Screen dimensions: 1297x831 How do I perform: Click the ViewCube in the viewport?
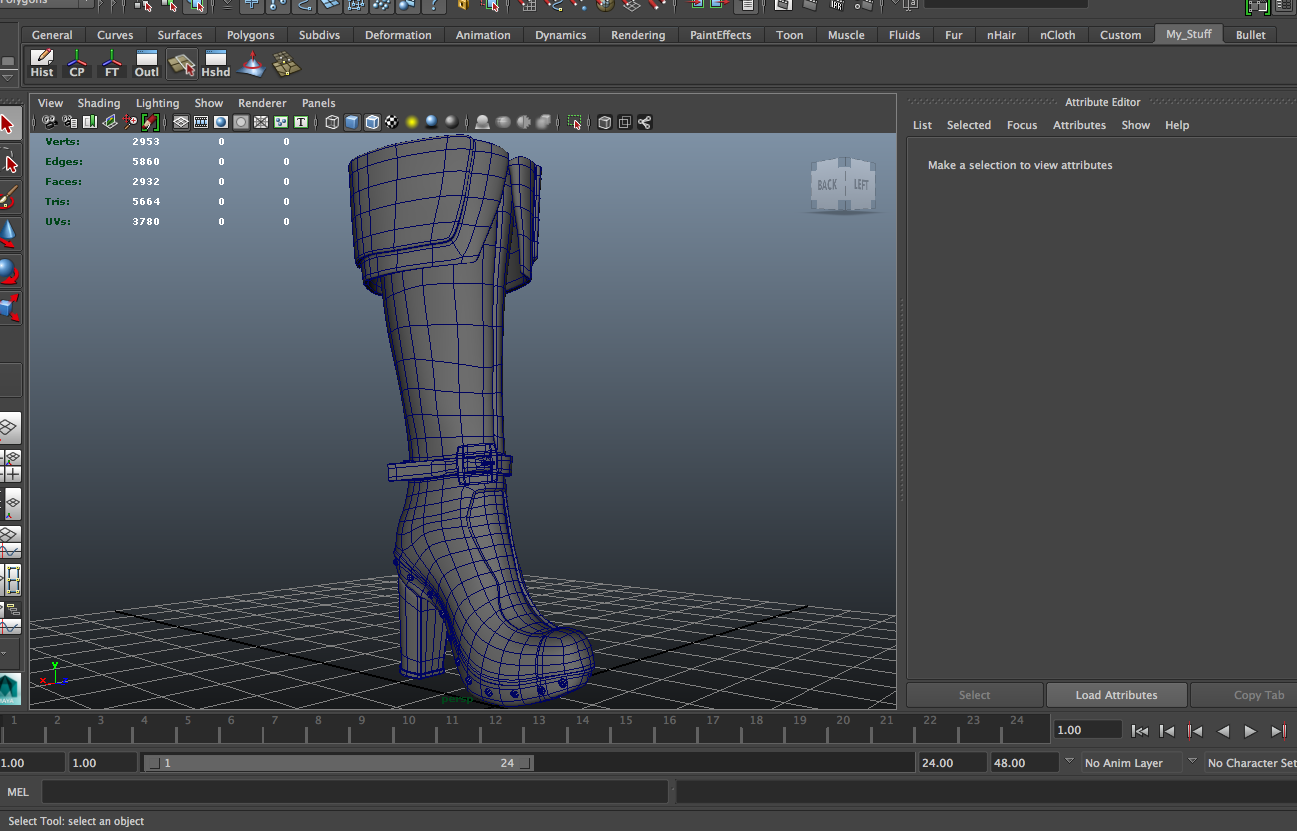coord(844,185)
